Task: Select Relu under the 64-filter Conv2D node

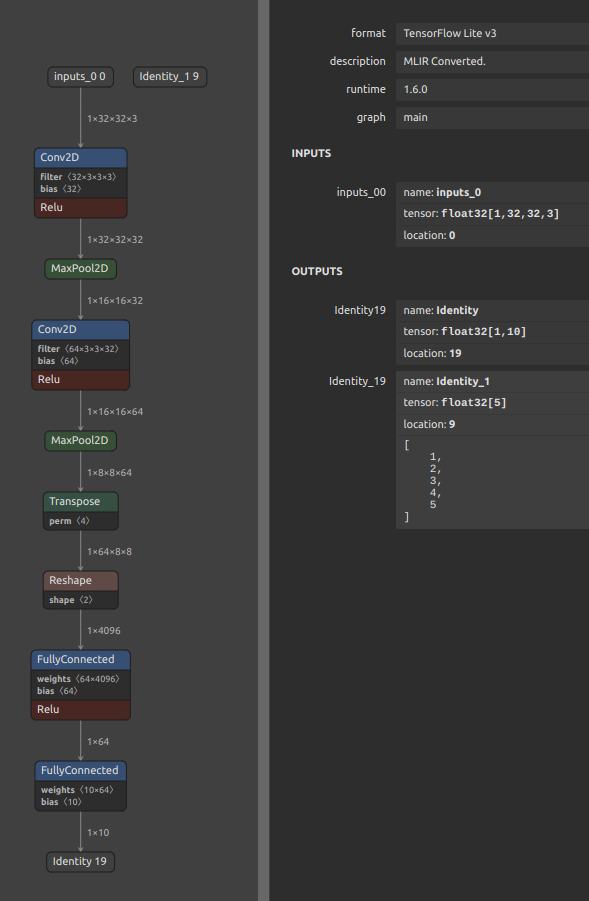Action: 80,380
